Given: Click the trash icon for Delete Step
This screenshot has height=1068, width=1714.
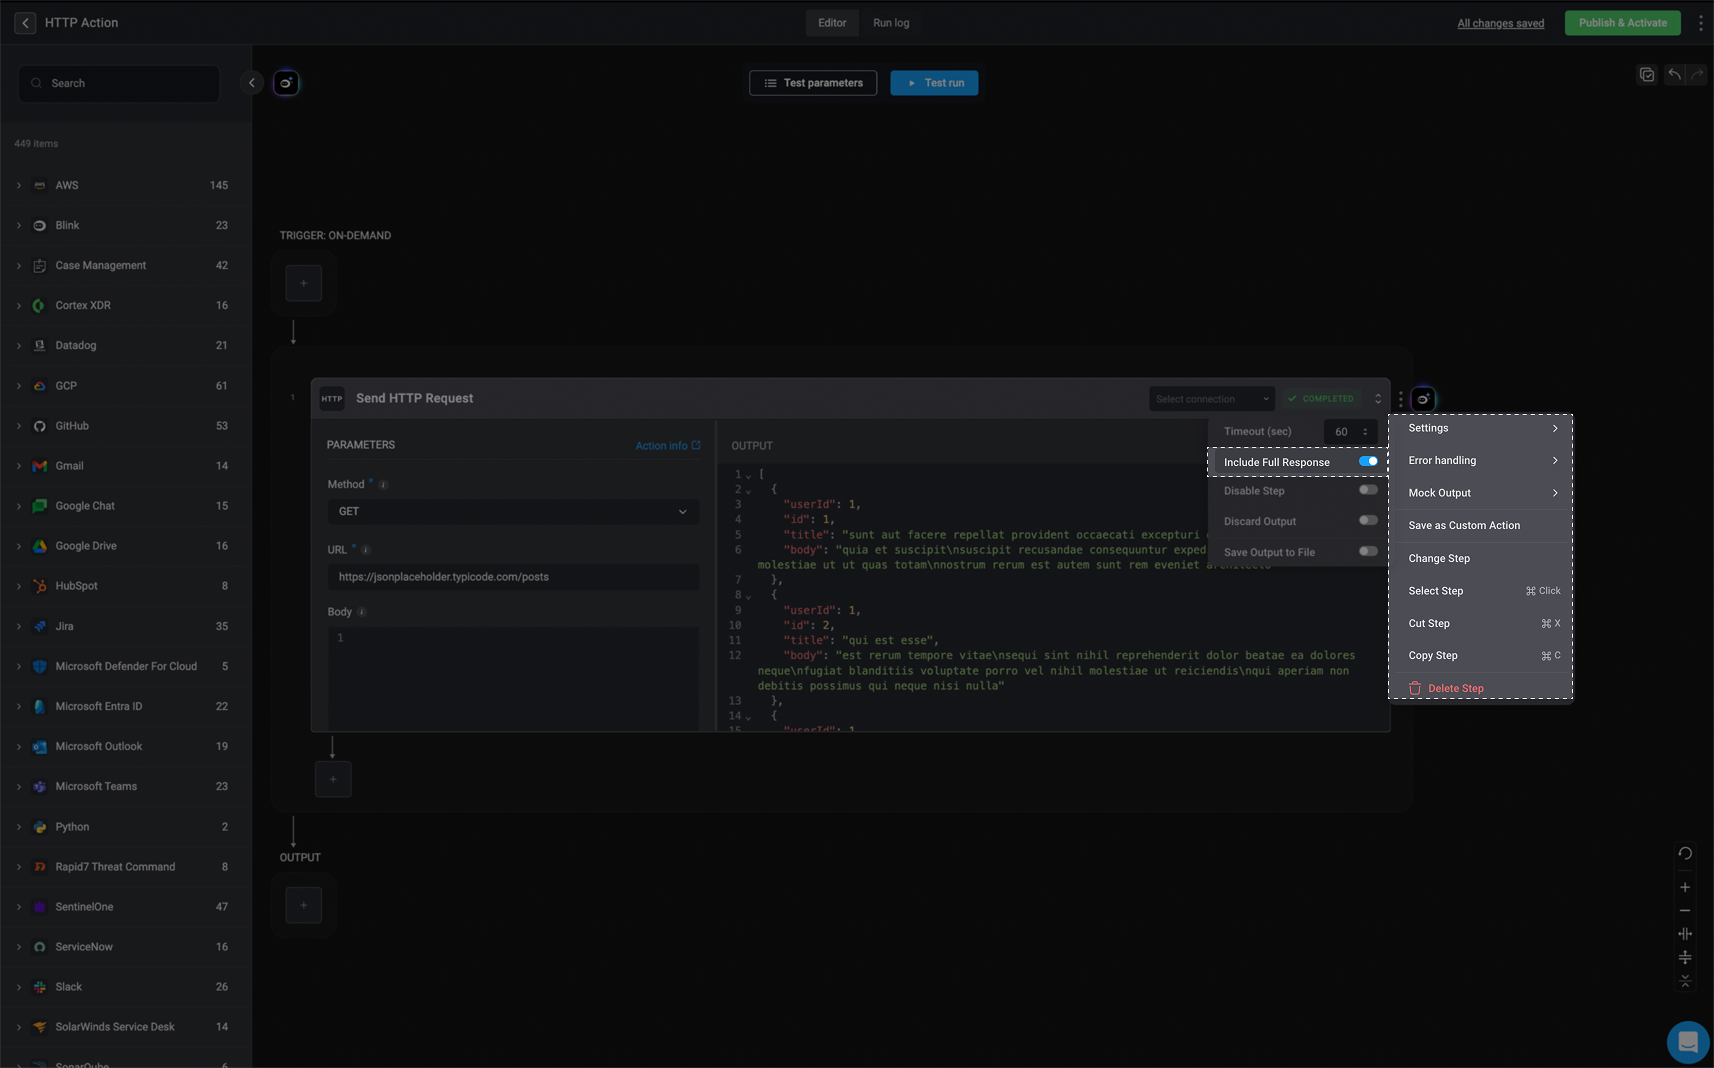Looking at the screenshot, I should pyautogui.click(x=1415, y=688).
